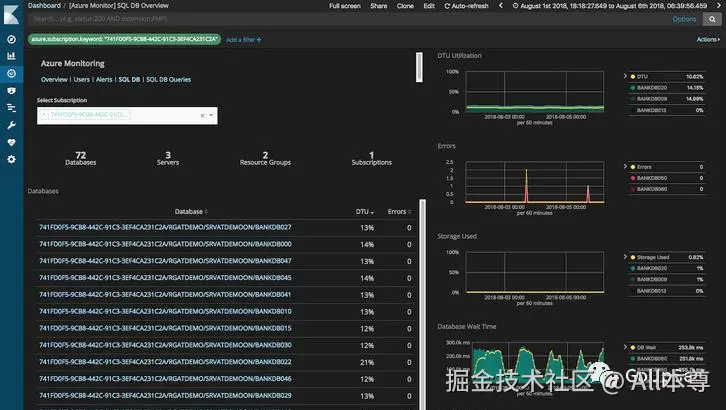The height and width of the screenshot is (410, 726).
Task: Open Dev Tools wrench icon
Action: pos(12,125)
